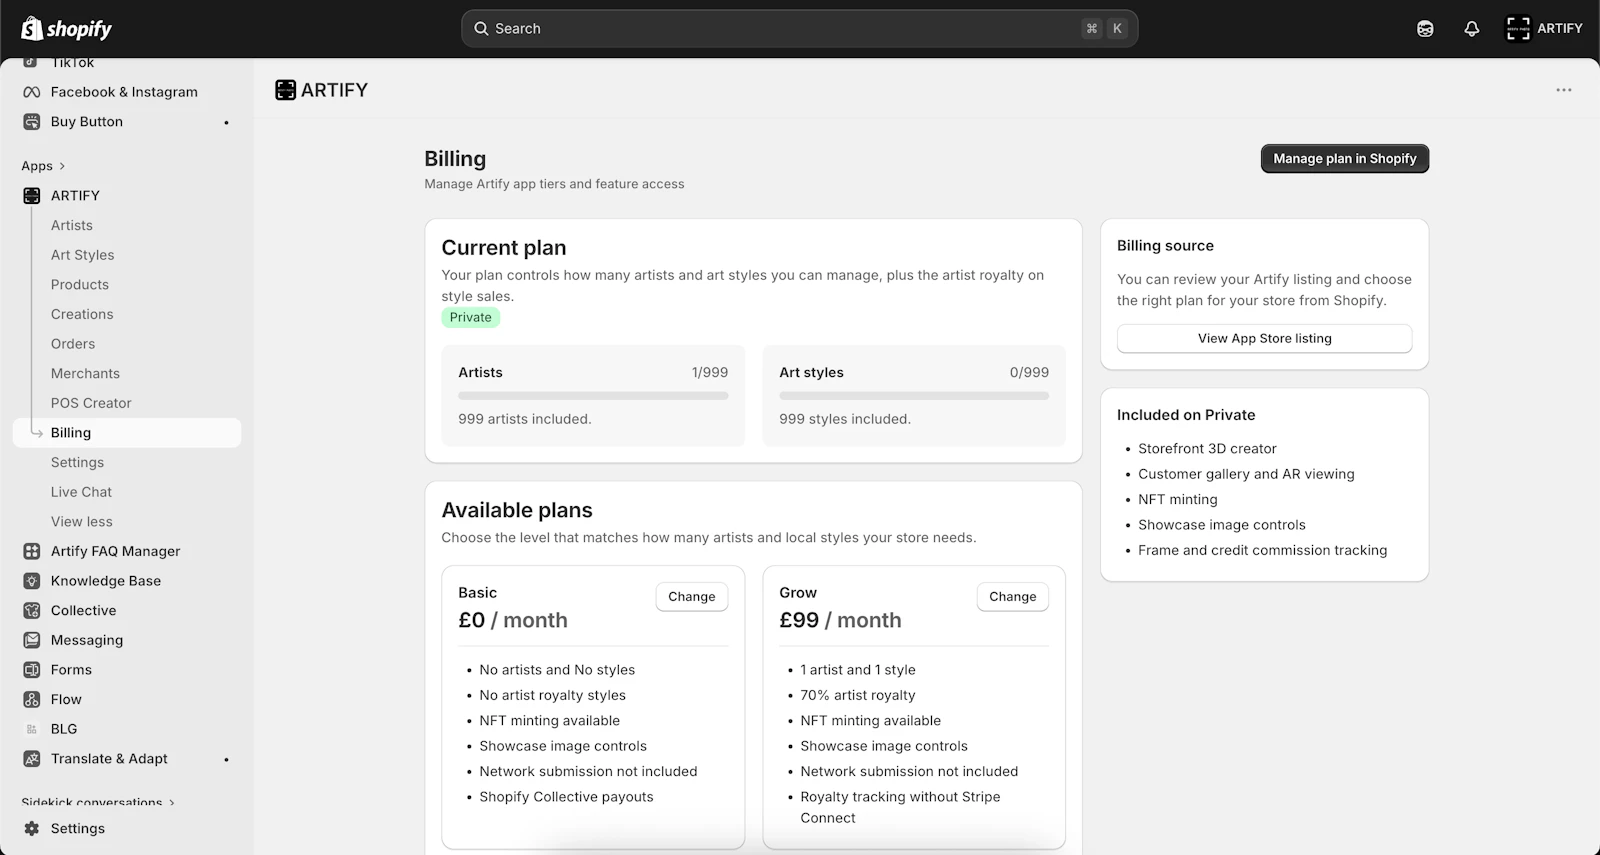The image size is (1600, 855).
Task: Open the Artists page
Action: pos(72,226)
